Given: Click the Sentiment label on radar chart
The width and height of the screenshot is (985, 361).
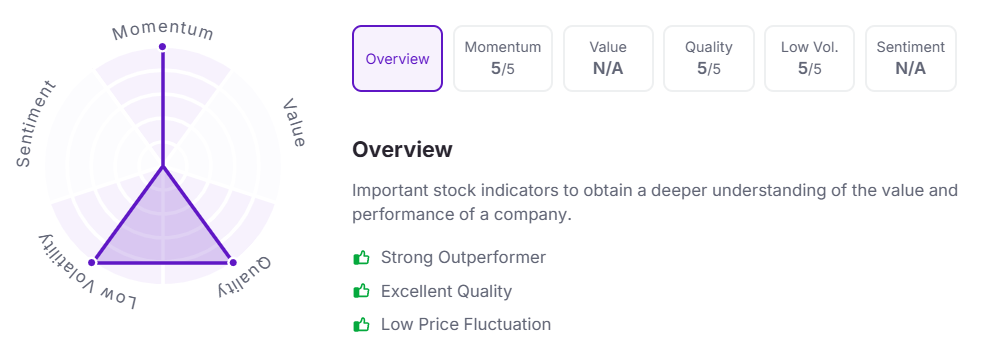Looking at the screenshot, I should pyautogui.click(x=36, y=124).
